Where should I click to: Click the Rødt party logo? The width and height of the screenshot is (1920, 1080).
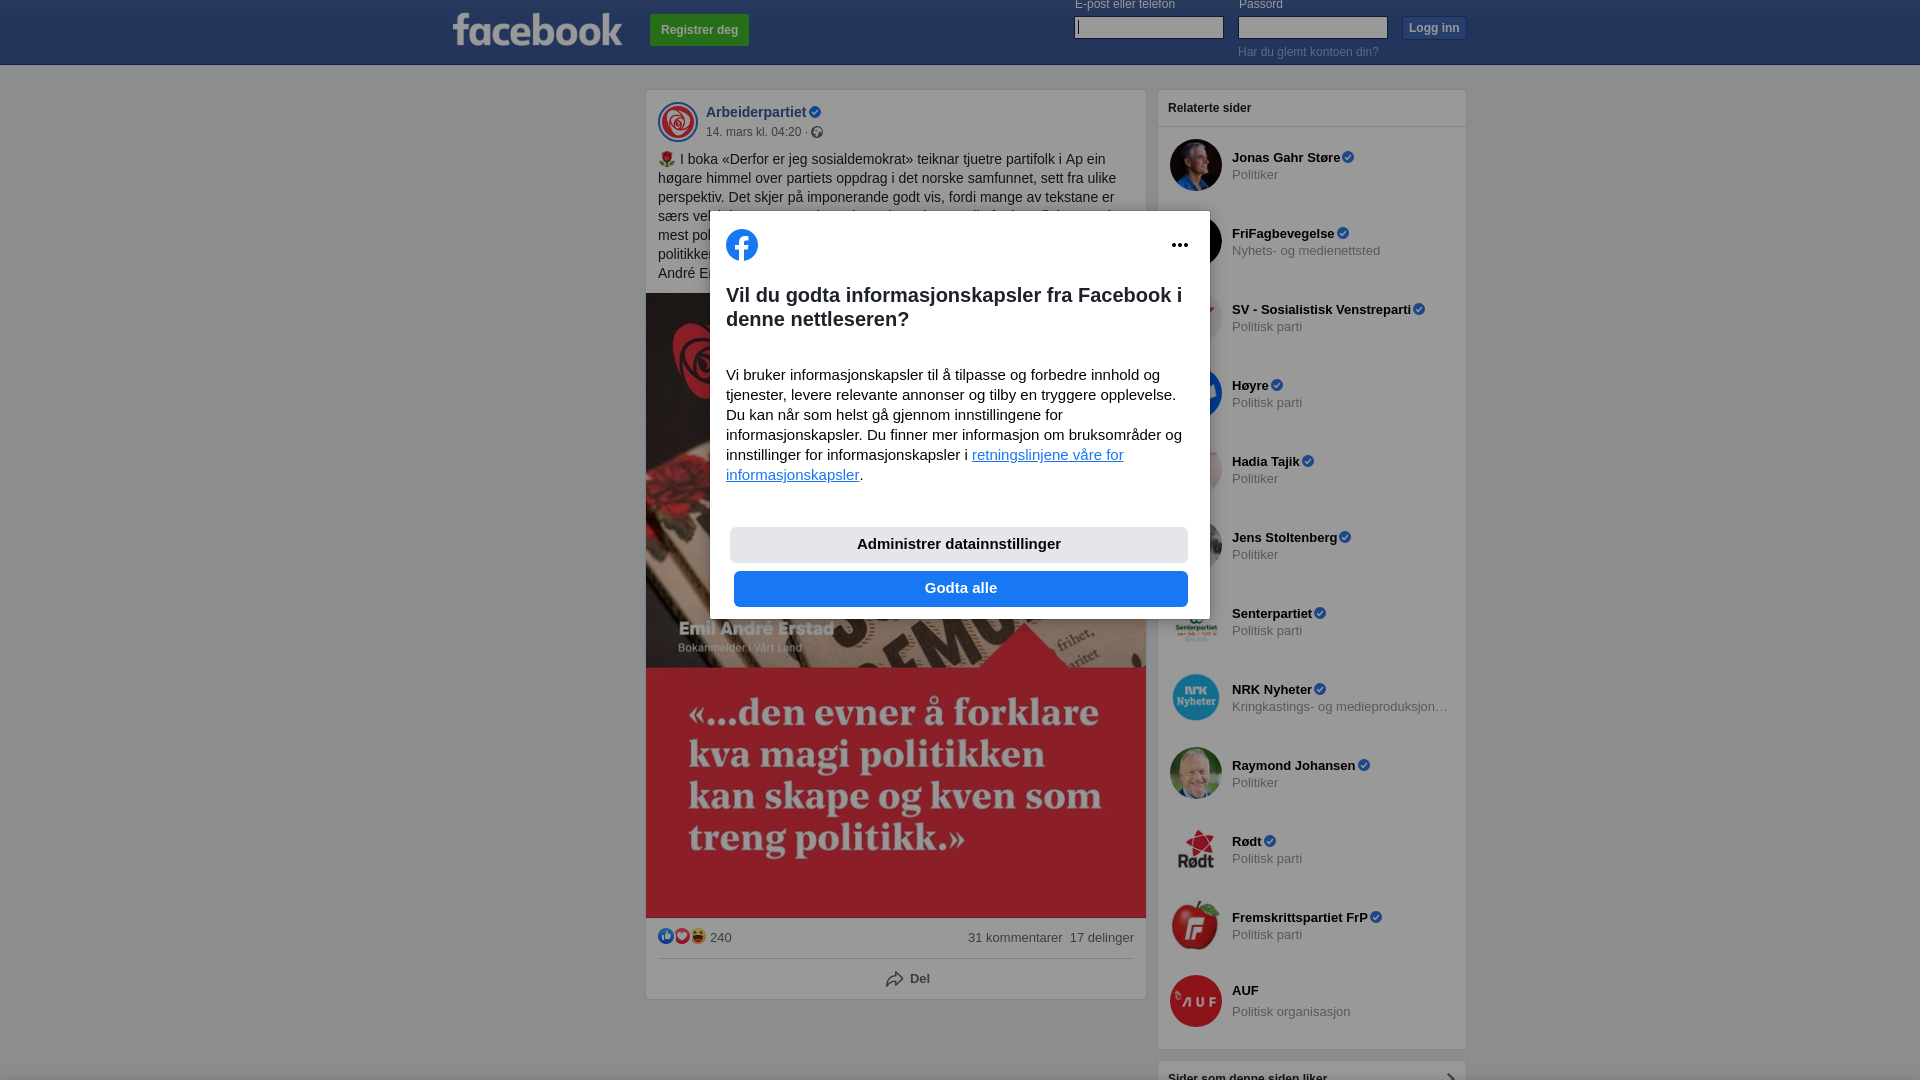point(1196,849)
